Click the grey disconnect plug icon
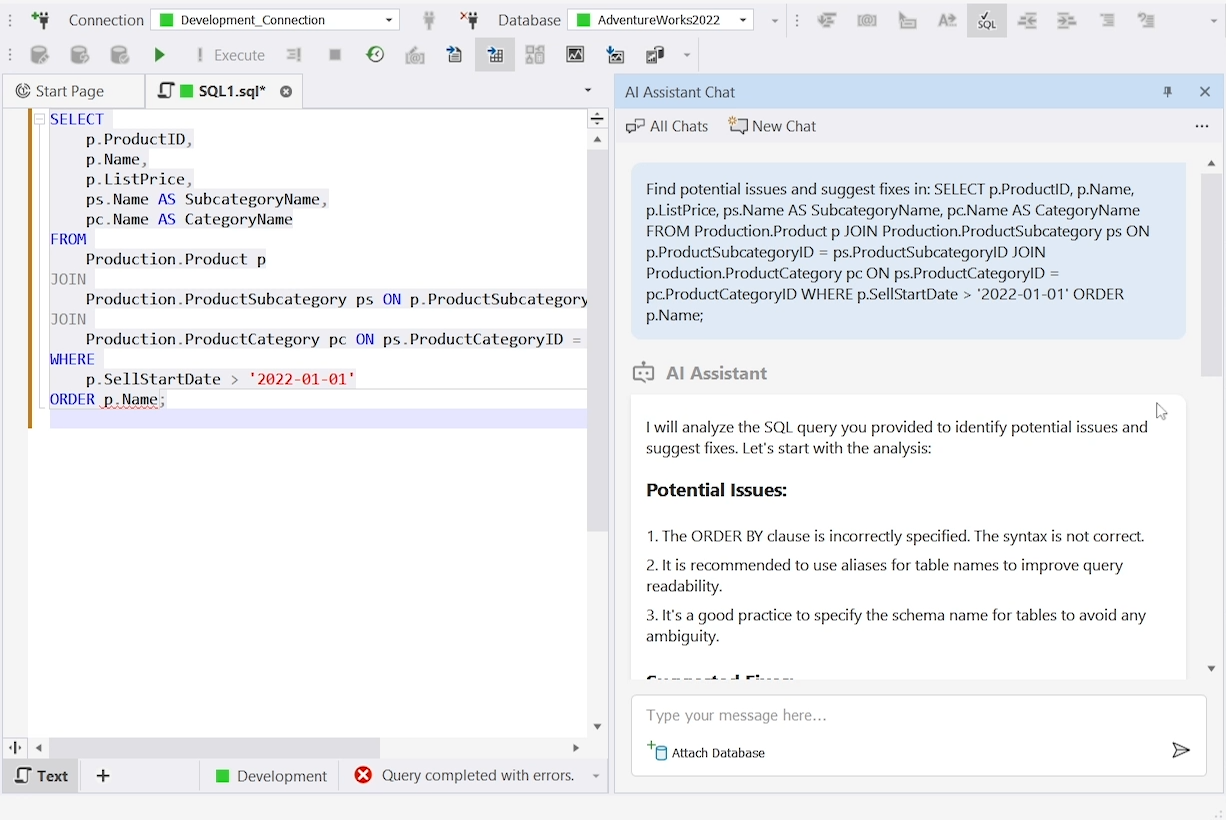The height and width of the screenshot is (820, 1226). click(429, 20)
